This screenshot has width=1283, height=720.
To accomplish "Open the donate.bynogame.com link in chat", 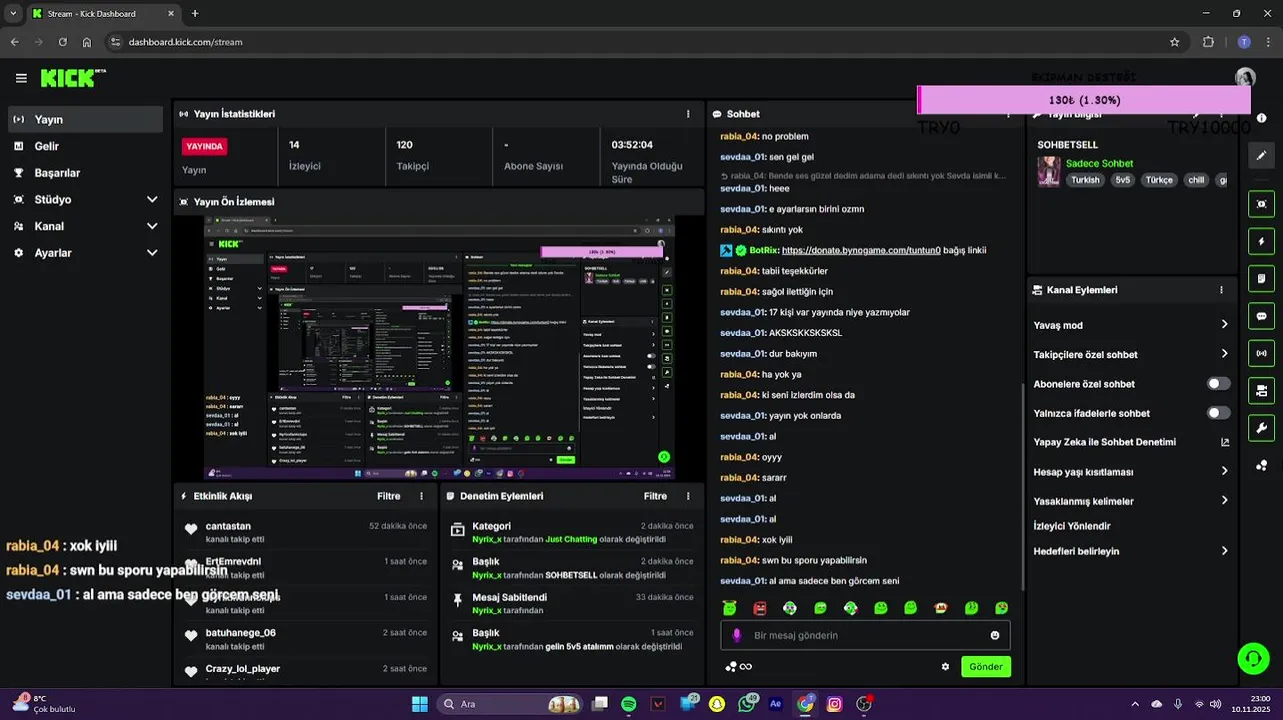I will pyautogui.click(x=861, y=250).
